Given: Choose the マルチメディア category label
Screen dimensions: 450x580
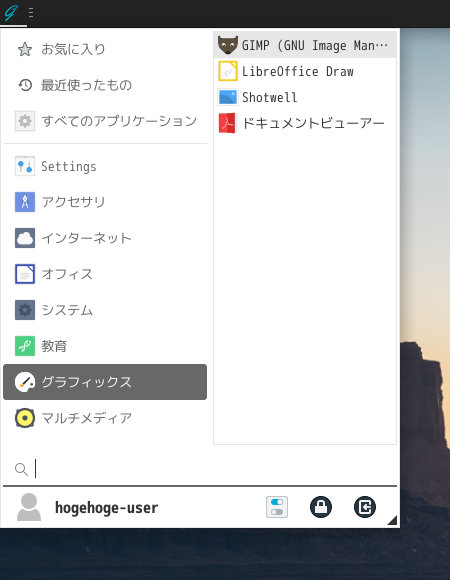Looking at the screenshot, I should click(x=86, y=418).
